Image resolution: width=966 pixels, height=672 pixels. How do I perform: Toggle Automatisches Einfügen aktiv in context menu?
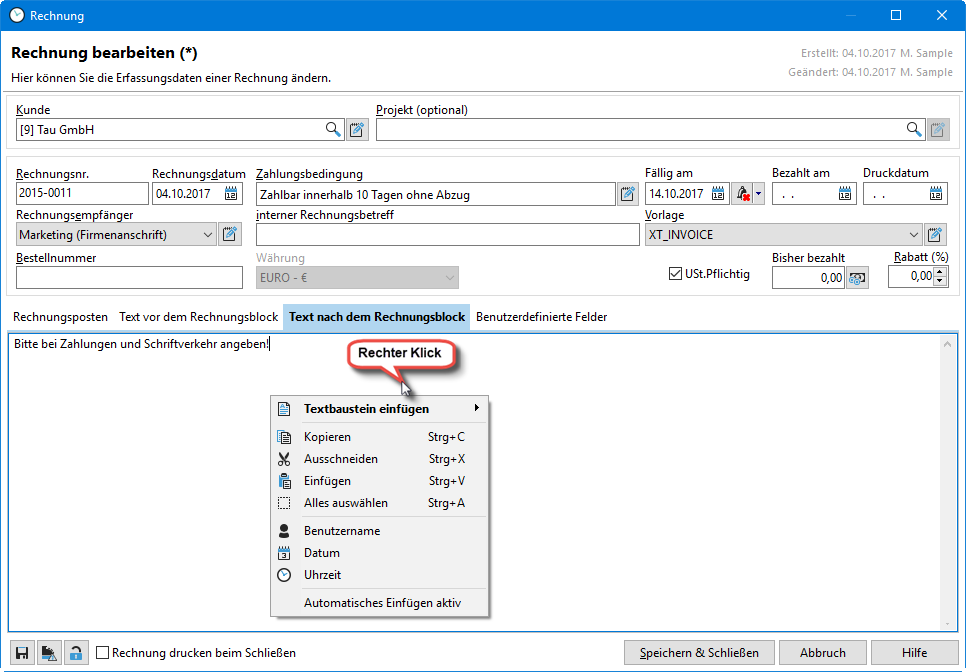point(382,603)
